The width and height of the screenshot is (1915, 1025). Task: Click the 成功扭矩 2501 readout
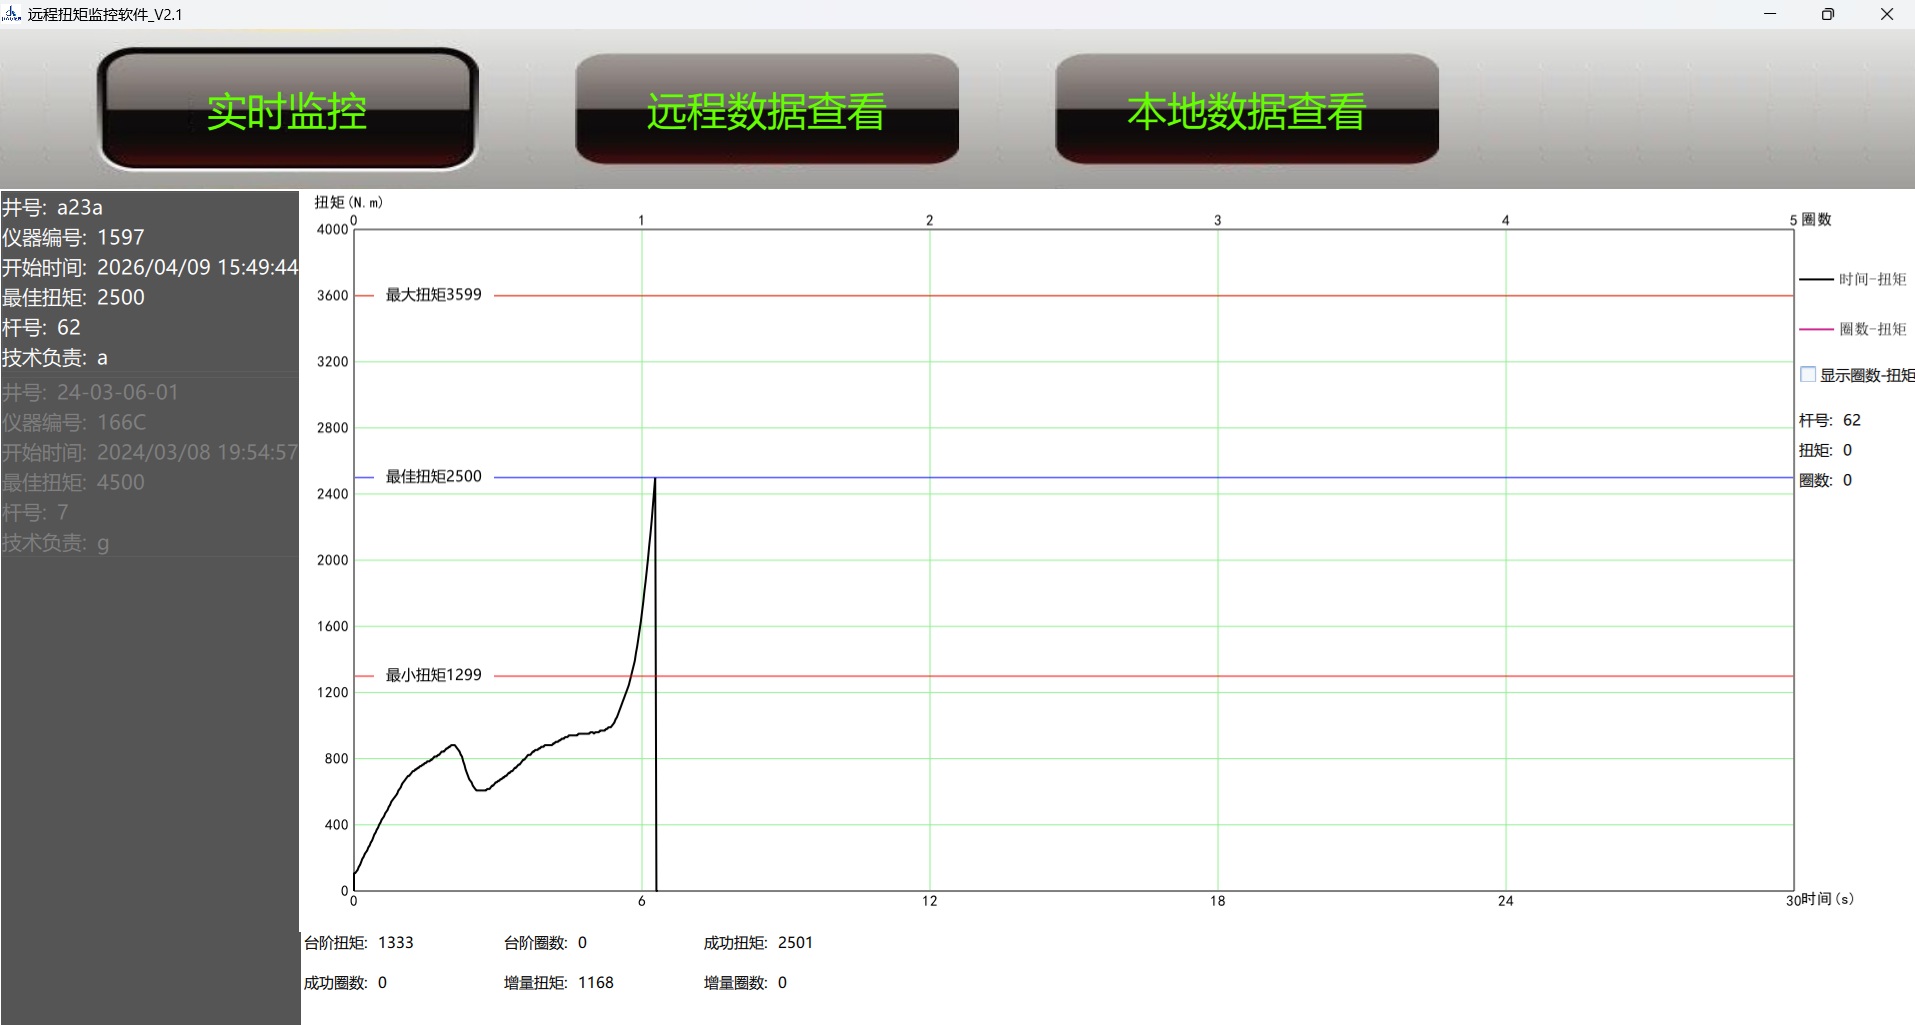[758, 943]
